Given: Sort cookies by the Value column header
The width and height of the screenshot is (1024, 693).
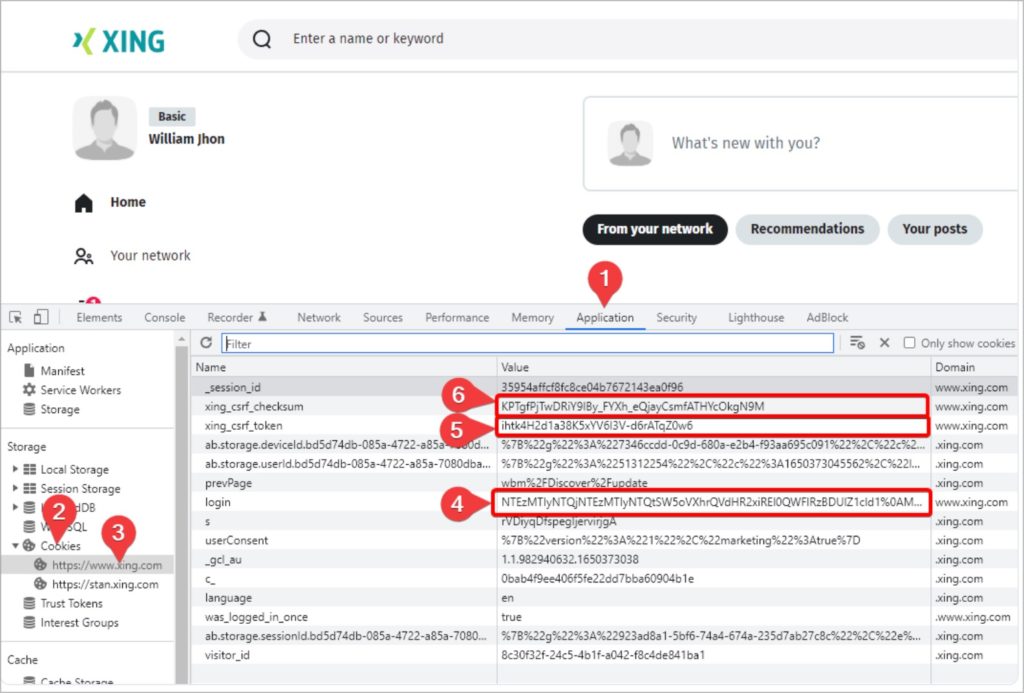Looking at the screenshot, I should pos(714,367).
